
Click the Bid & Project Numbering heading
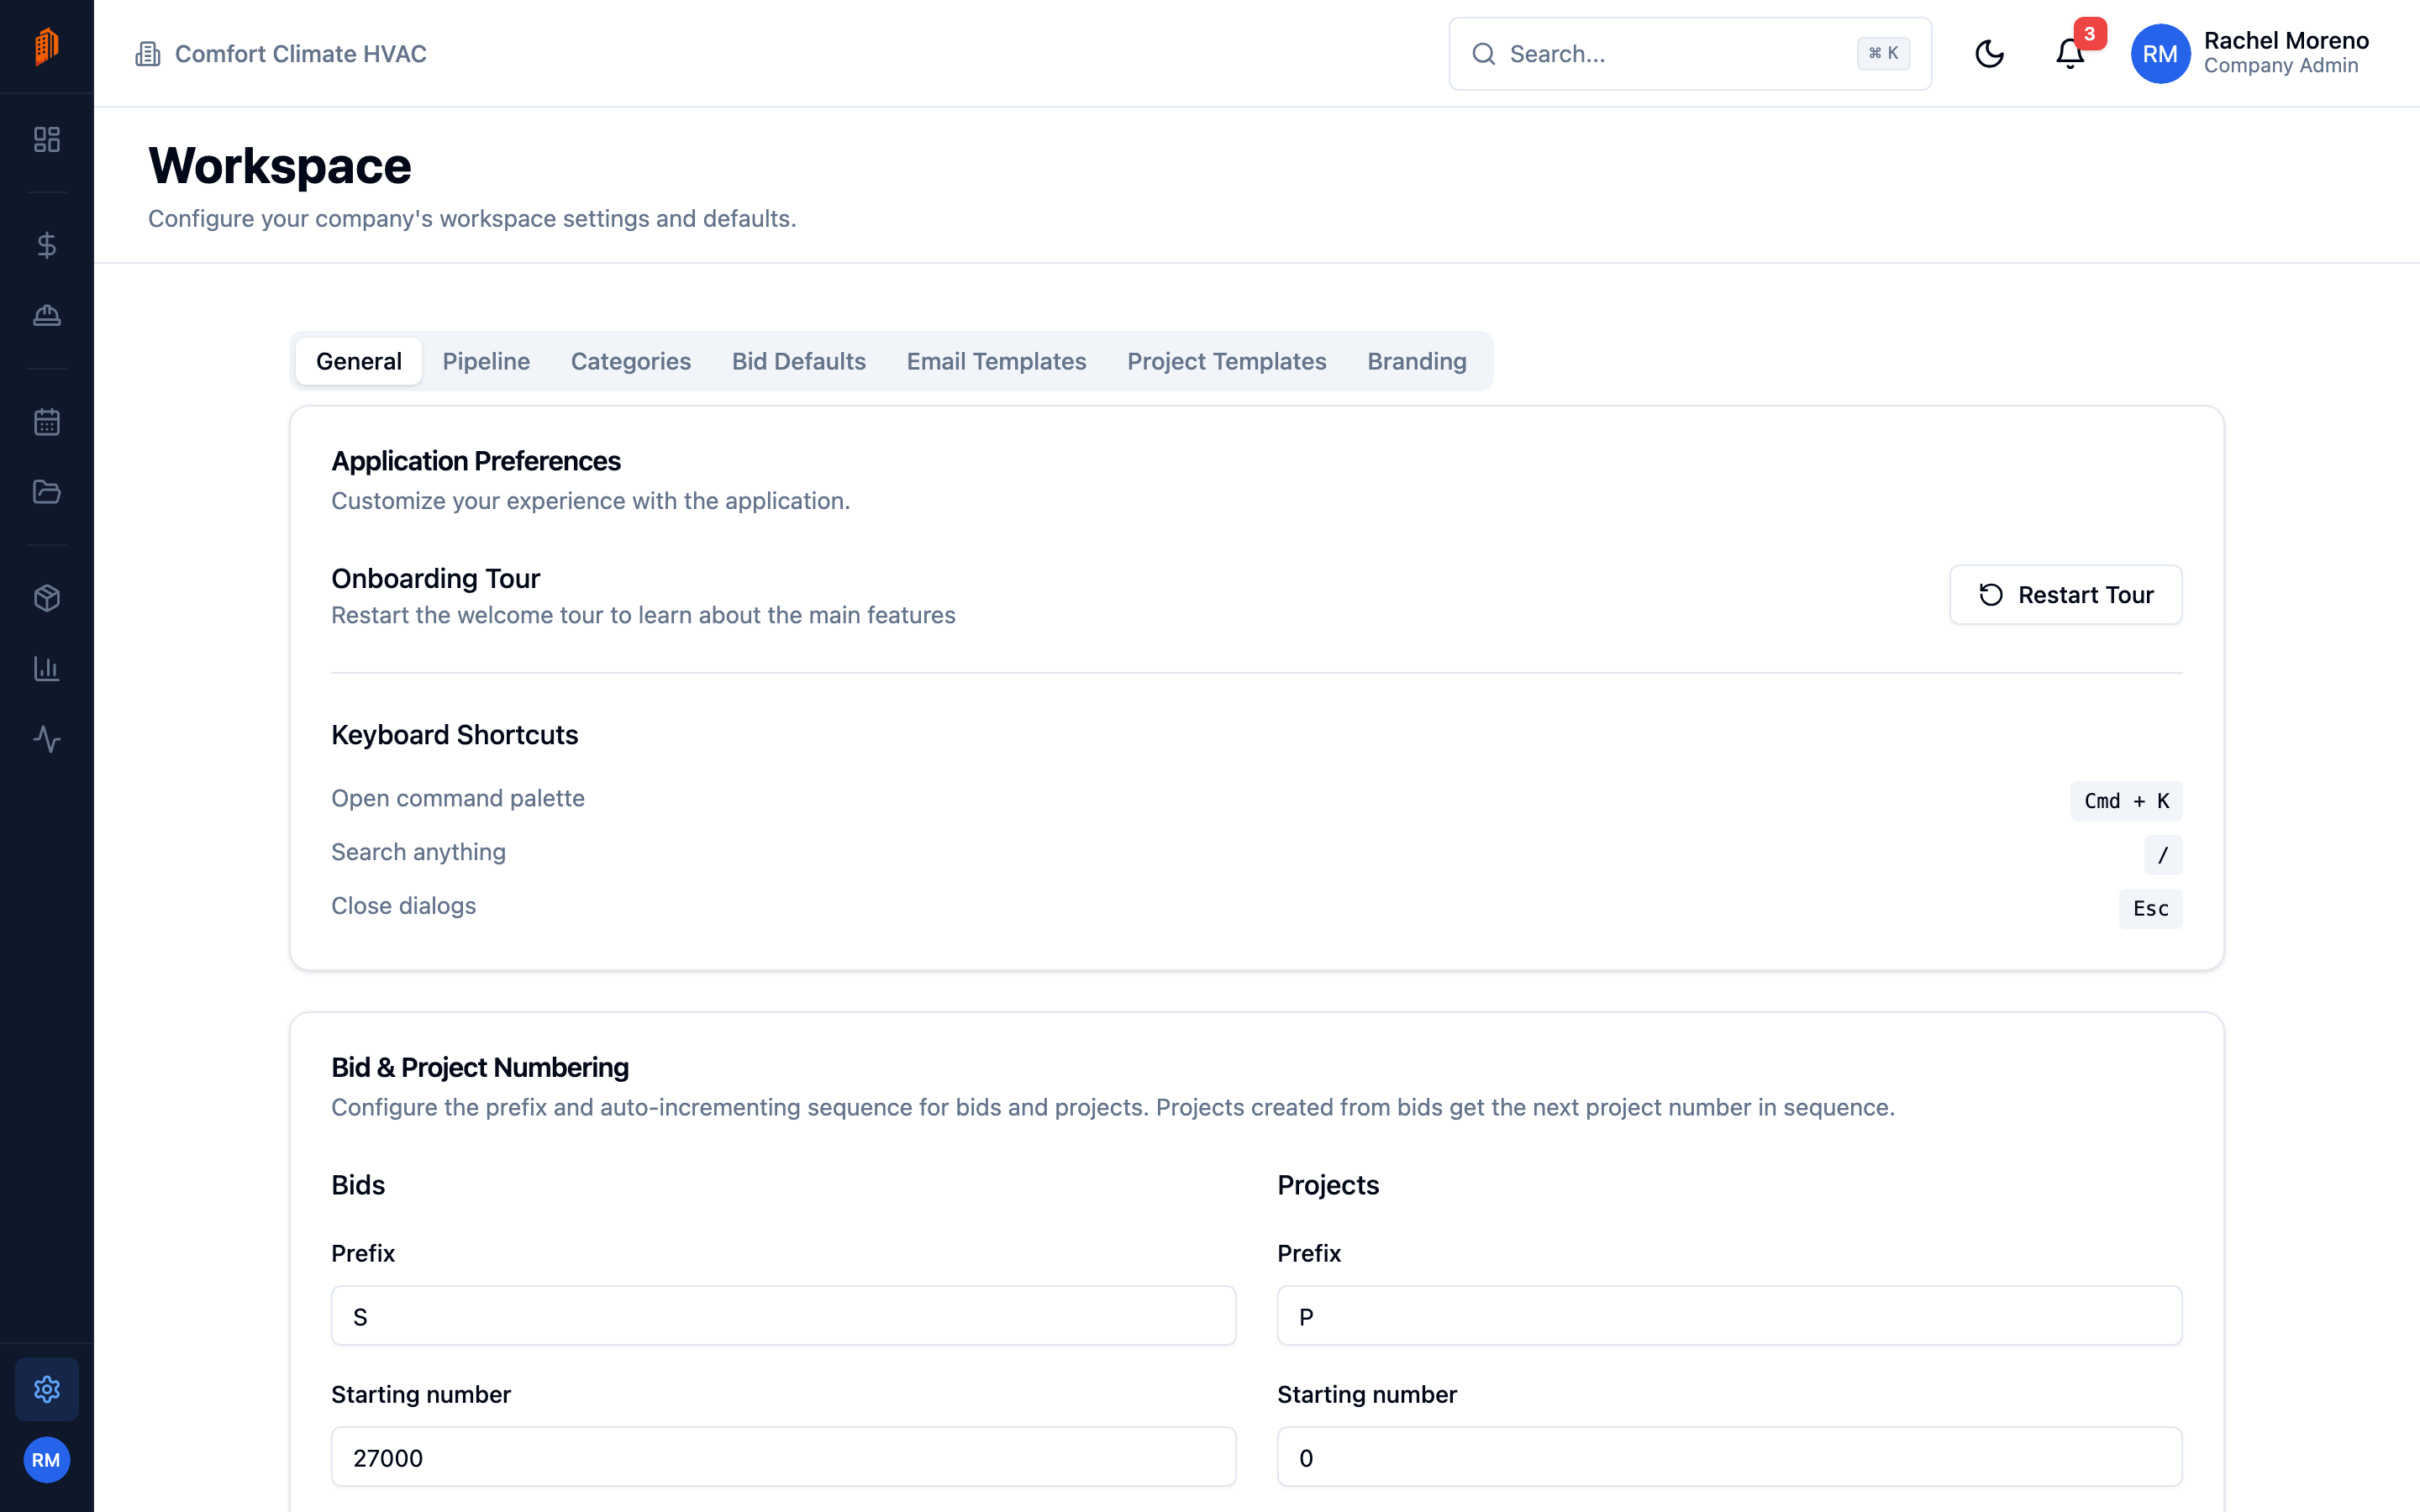pos(480,1068)
